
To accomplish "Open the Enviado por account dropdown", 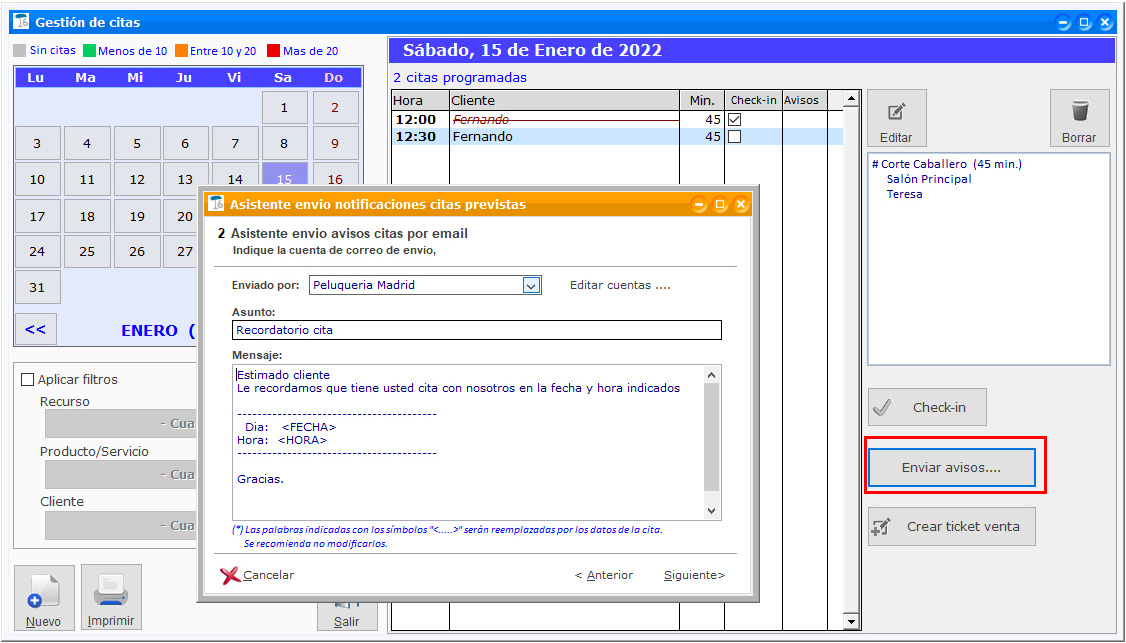I will point(531,285).
